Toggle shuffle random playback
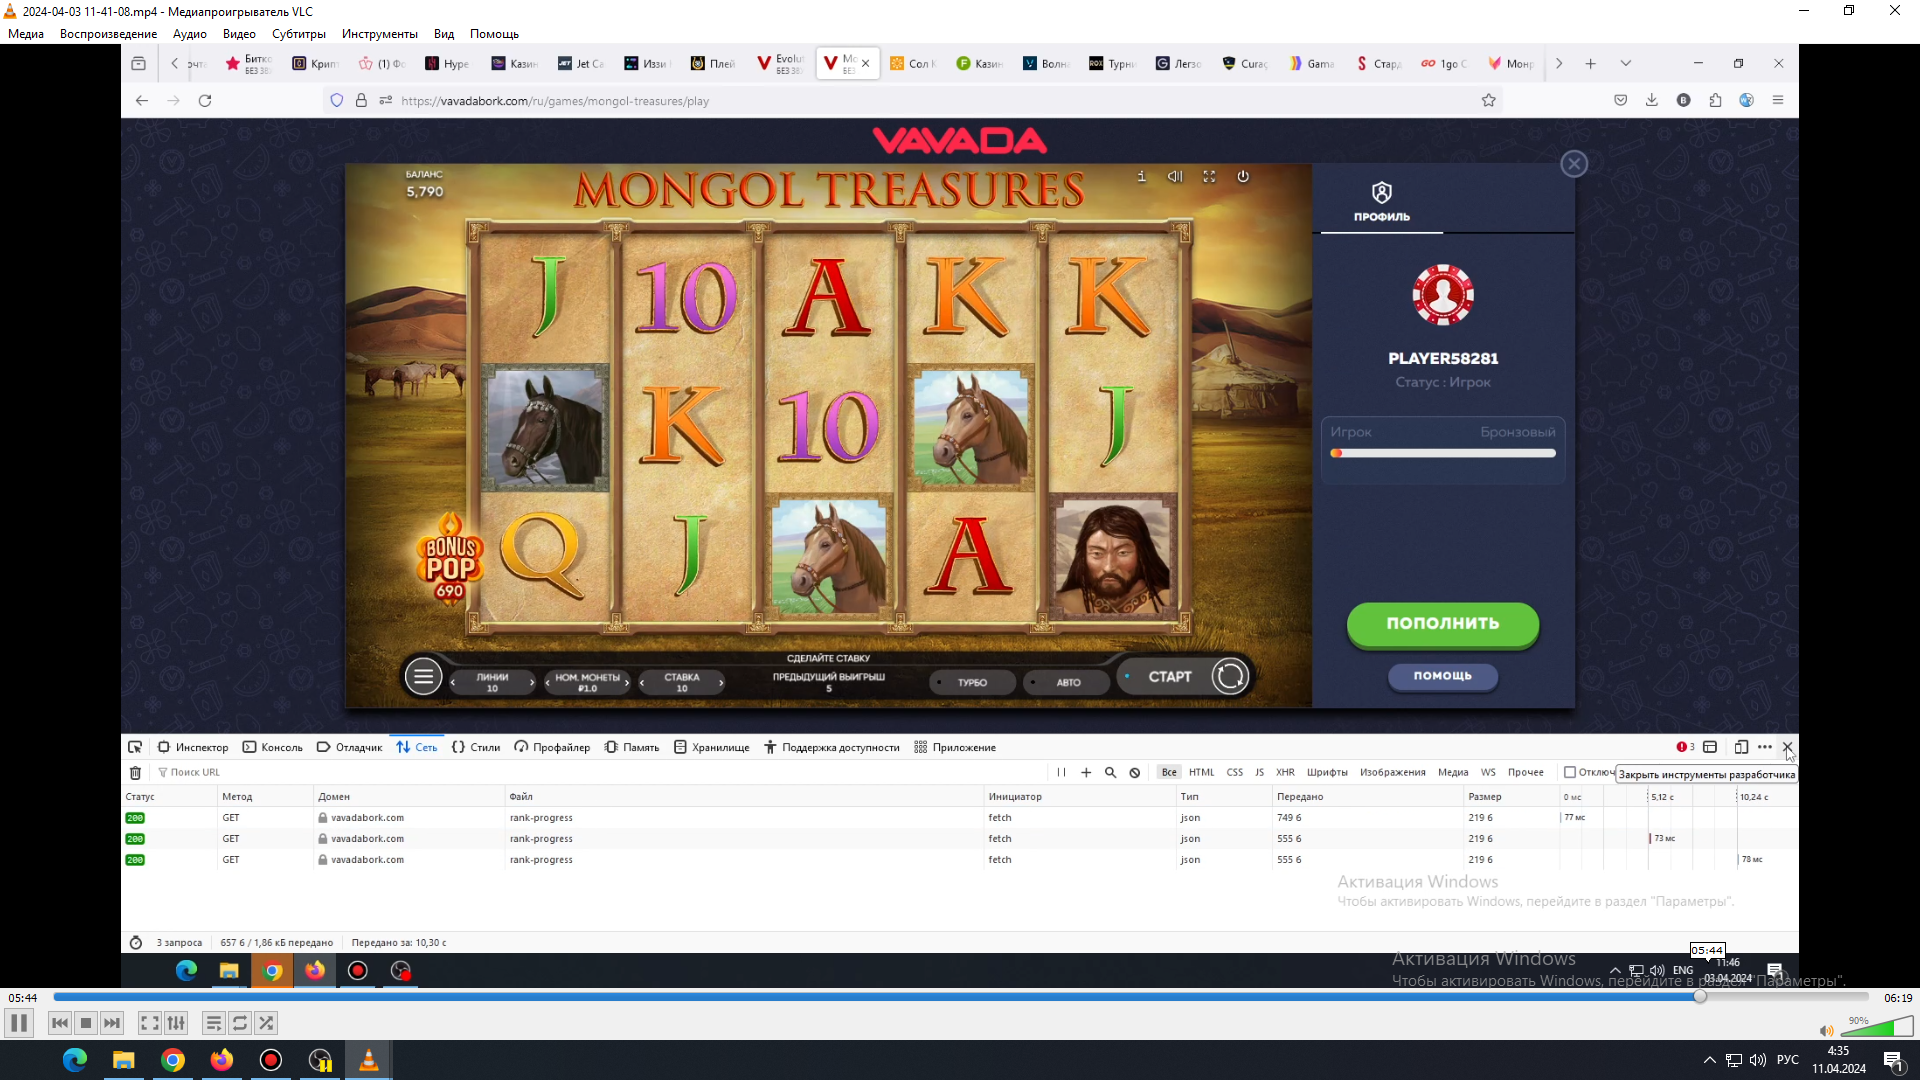Viewport: 1920px width, 1080px height. (266, 1023)
